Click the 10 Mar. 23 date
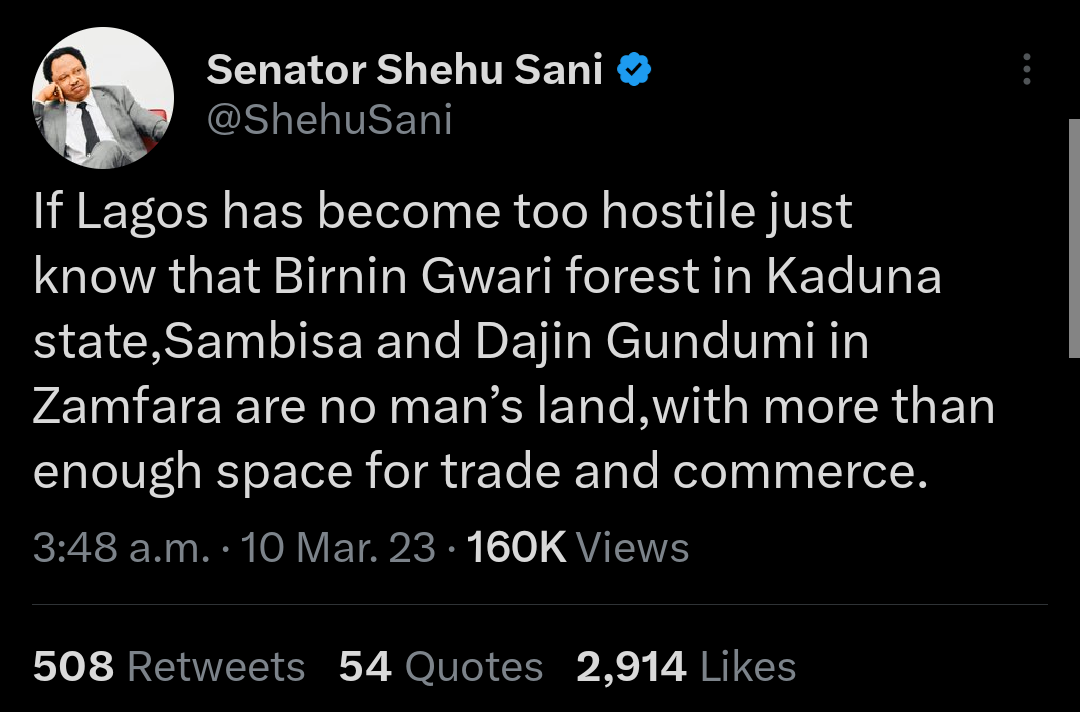 [x=339, y=548]
